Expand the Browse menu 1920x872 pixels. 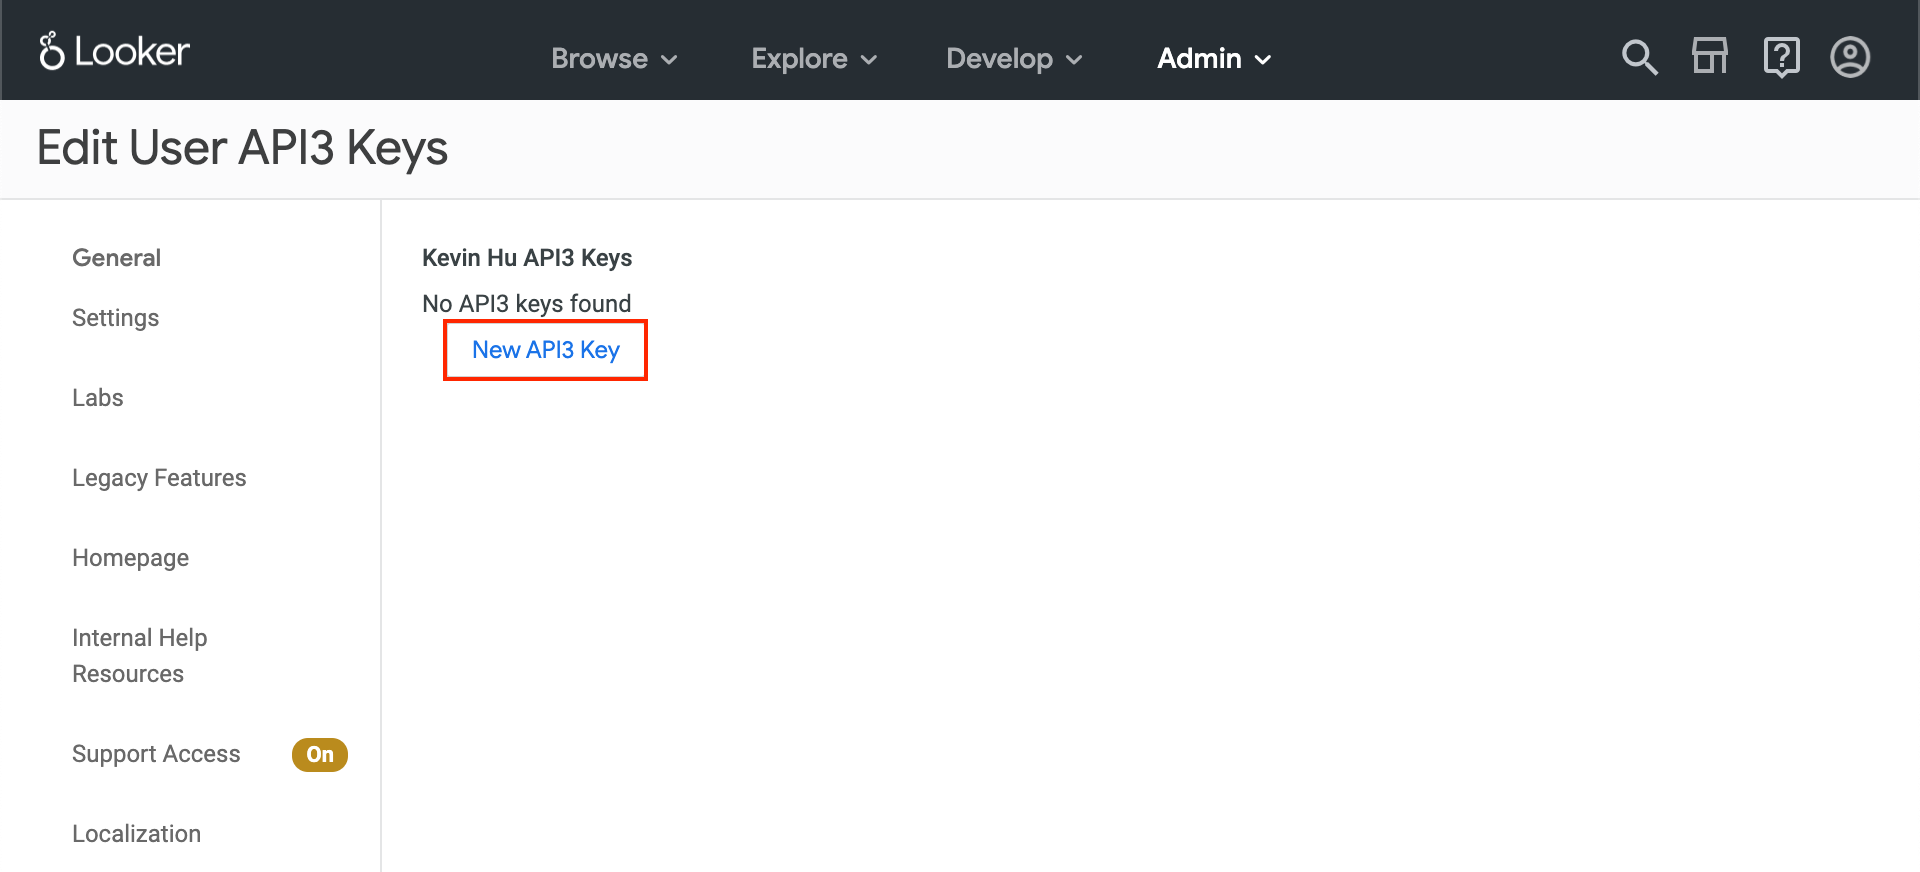point(614,59)
